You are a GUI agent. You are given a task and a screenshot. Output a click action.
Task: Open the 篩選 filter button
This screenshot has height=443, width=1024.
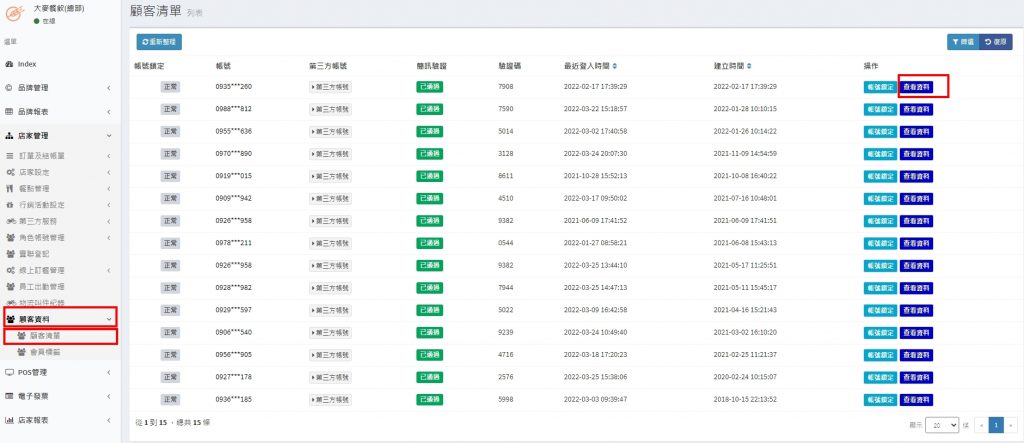pyautogui.click(x=961, y=41)
